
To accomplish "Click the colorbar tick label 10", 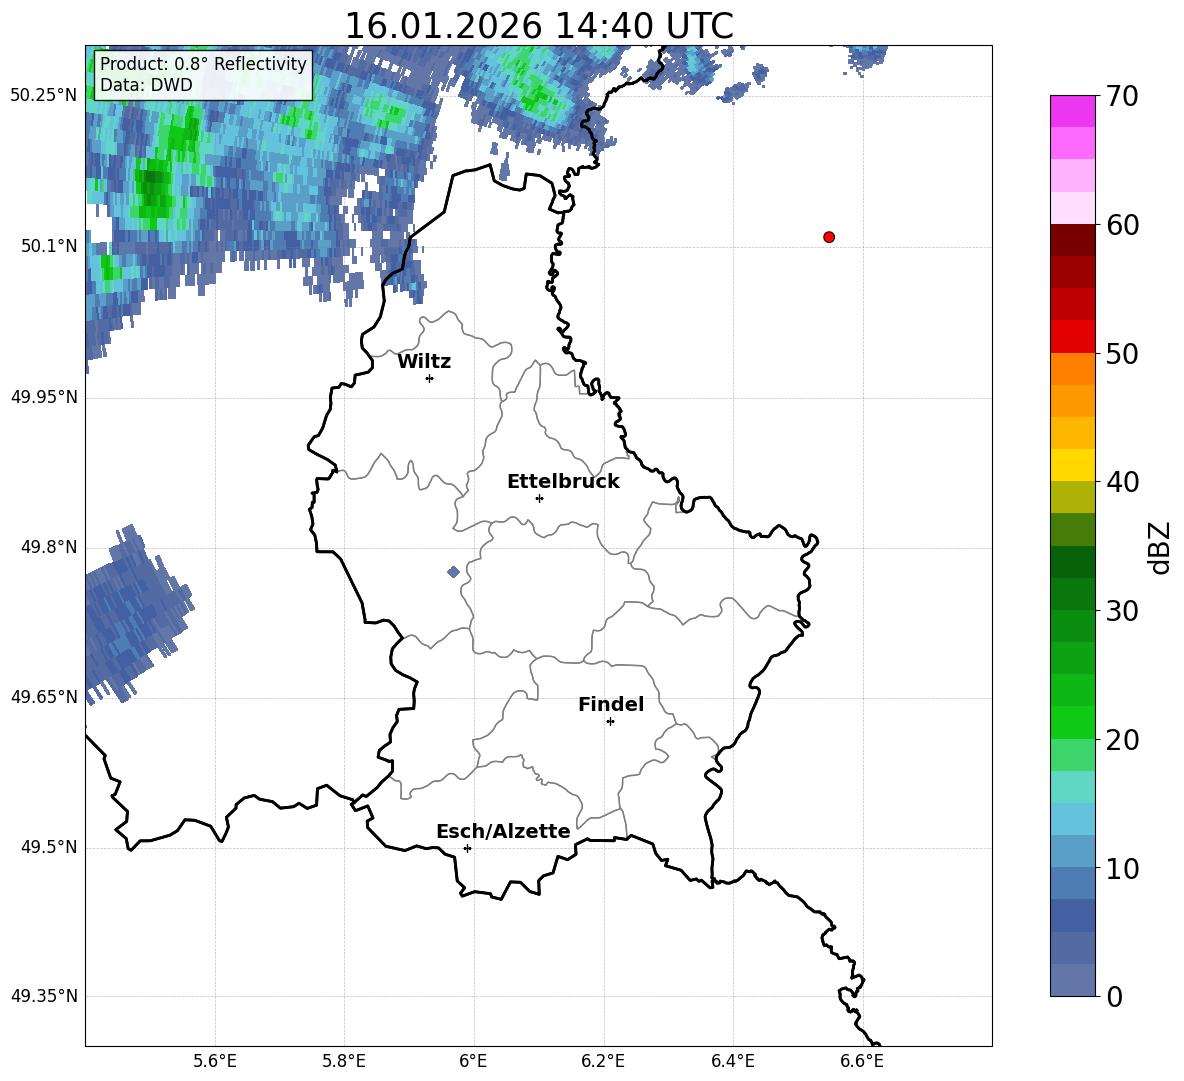I will click(x=1122, y=868).
